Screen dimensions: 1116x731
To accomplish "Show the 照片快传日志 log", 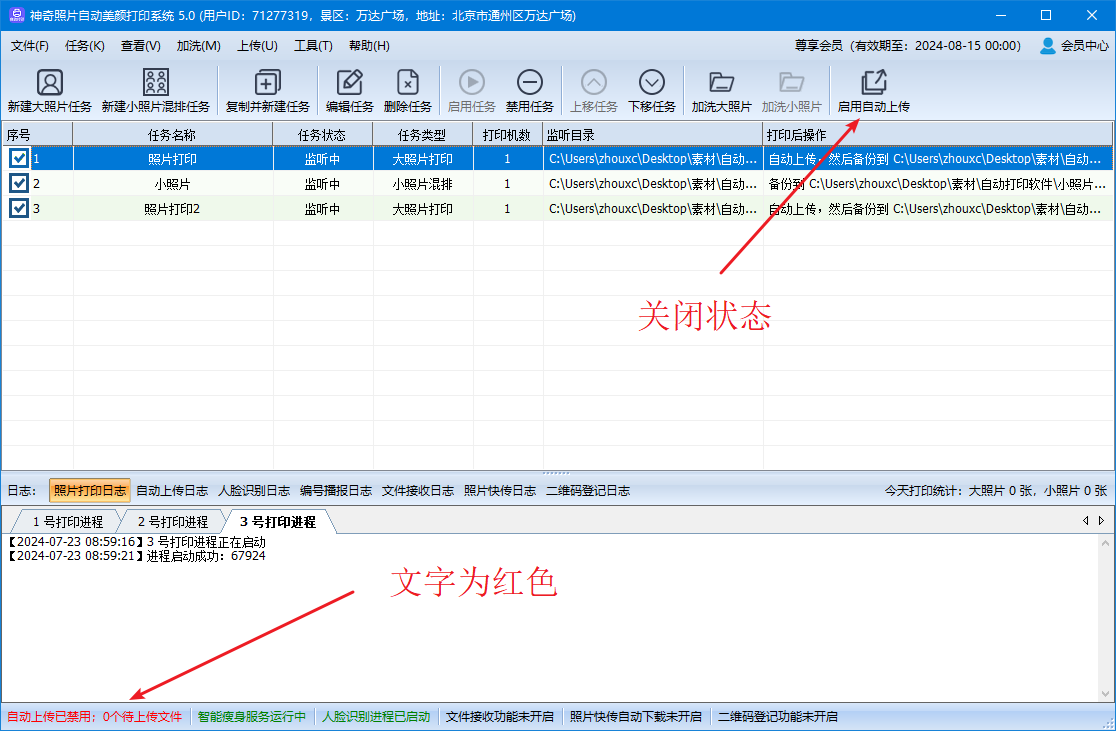I will tap(500, 490).
